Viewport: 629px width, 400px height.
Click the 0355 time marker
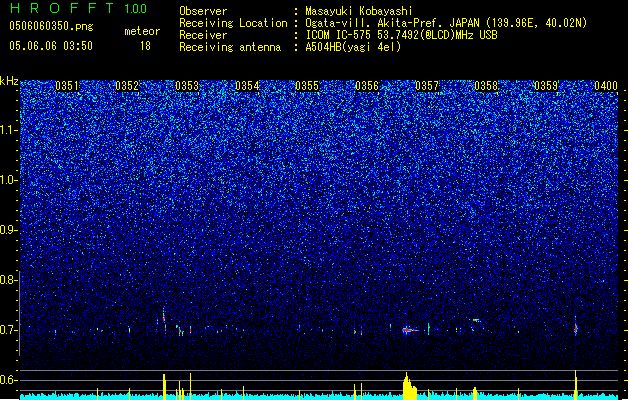click(307, 86)
